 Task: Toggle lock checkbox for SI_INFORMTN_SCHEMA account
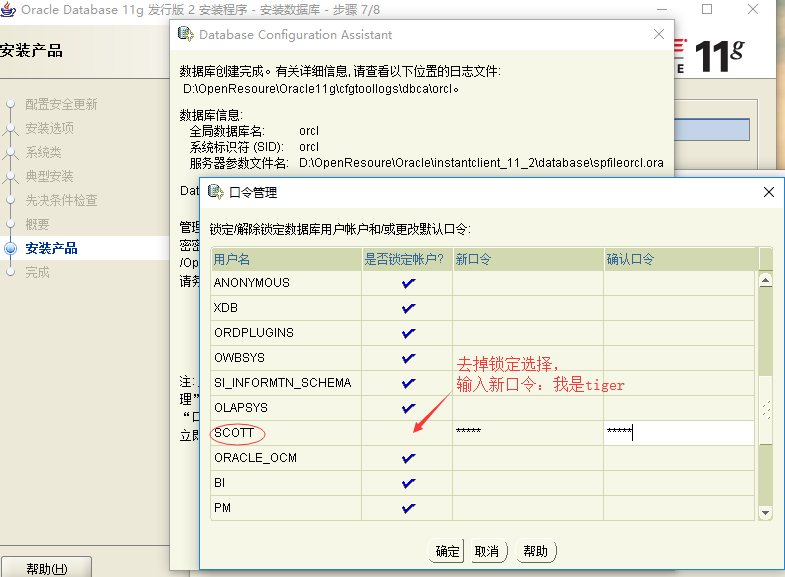408,383
